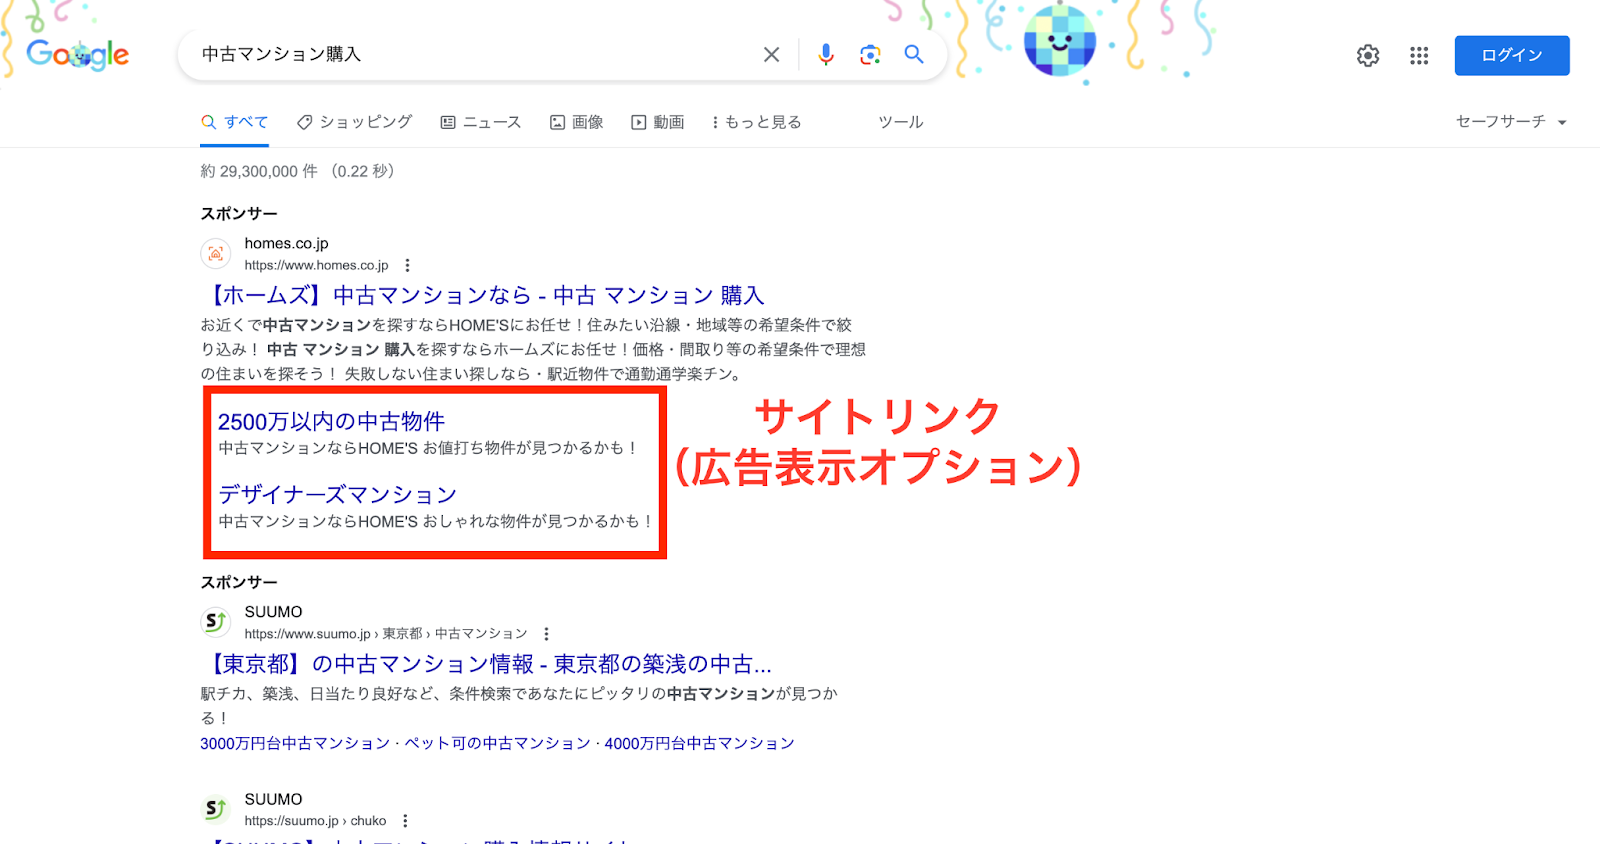This screenshot has width=1600, height=844.
Task: Switch to the ショッピング tab
Action: click(x=355, y=122)
